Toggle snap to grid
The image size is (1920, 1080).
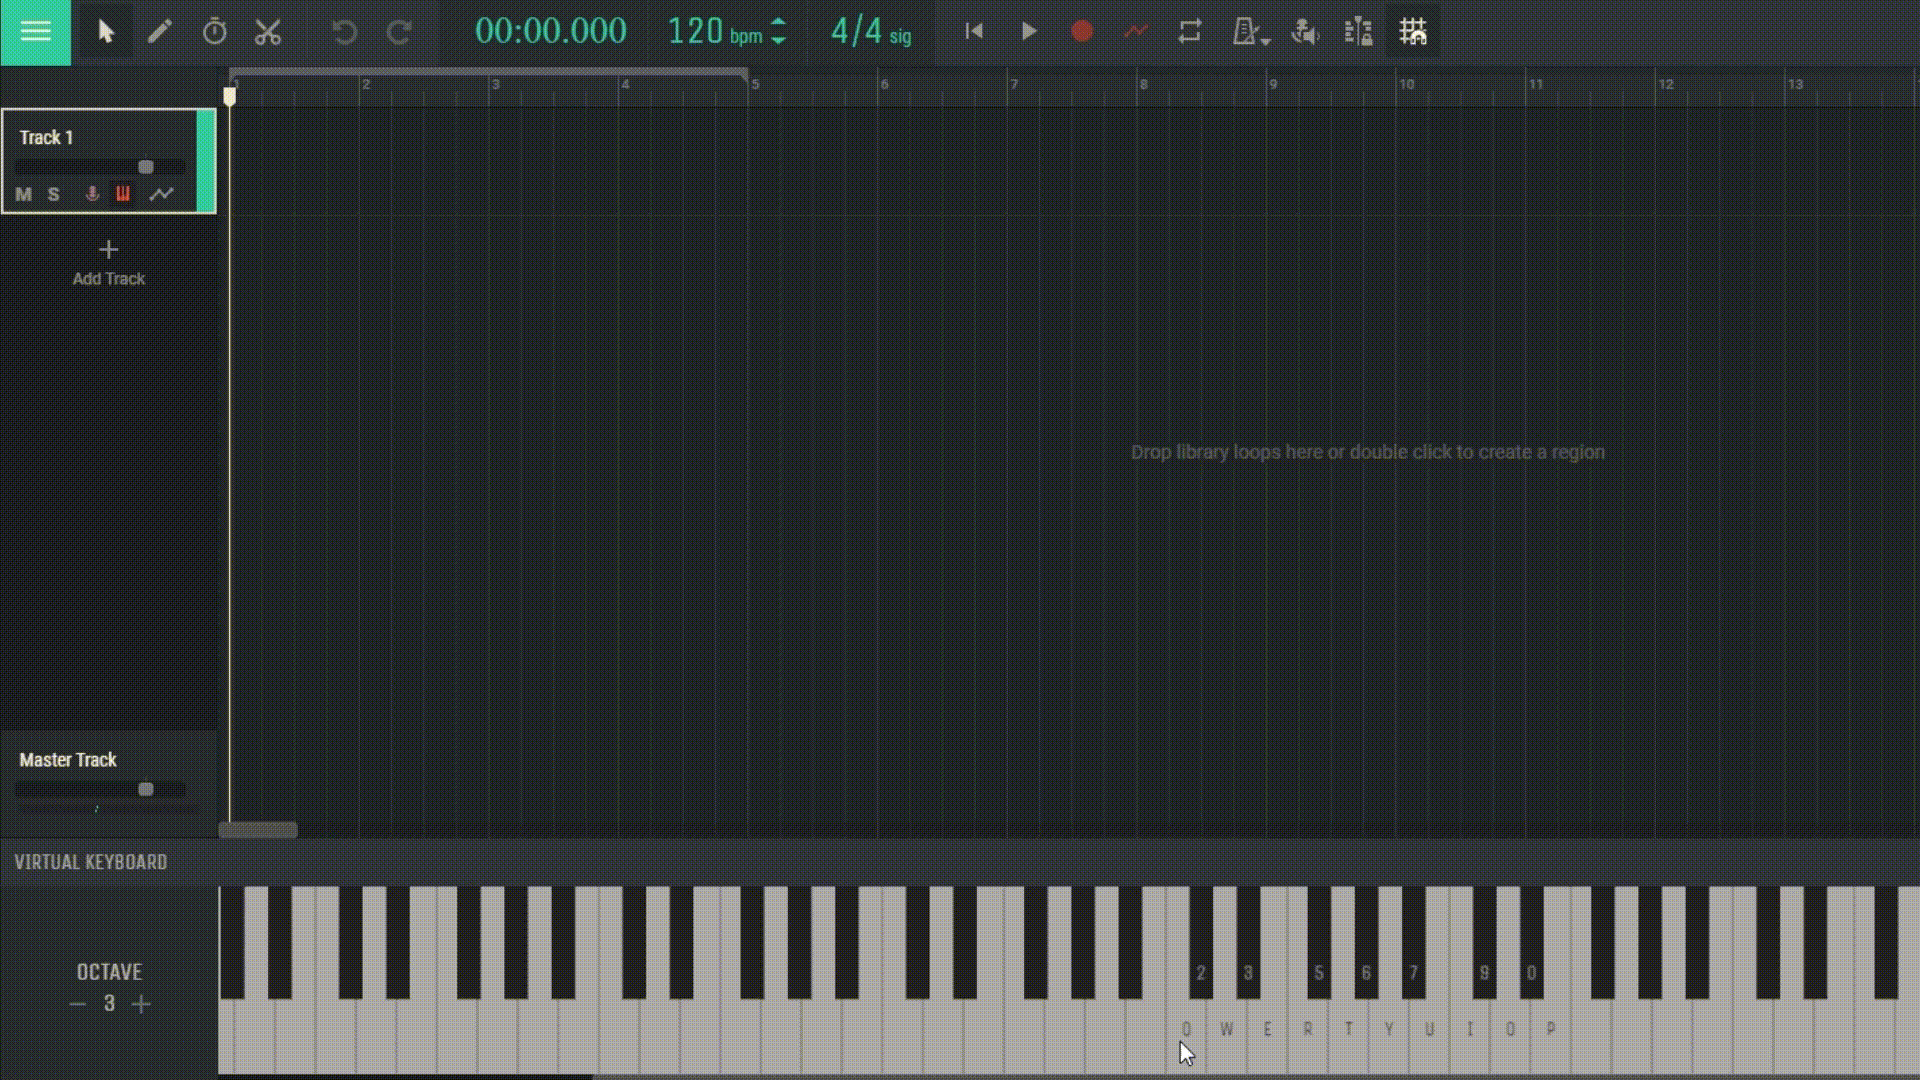1413,31
